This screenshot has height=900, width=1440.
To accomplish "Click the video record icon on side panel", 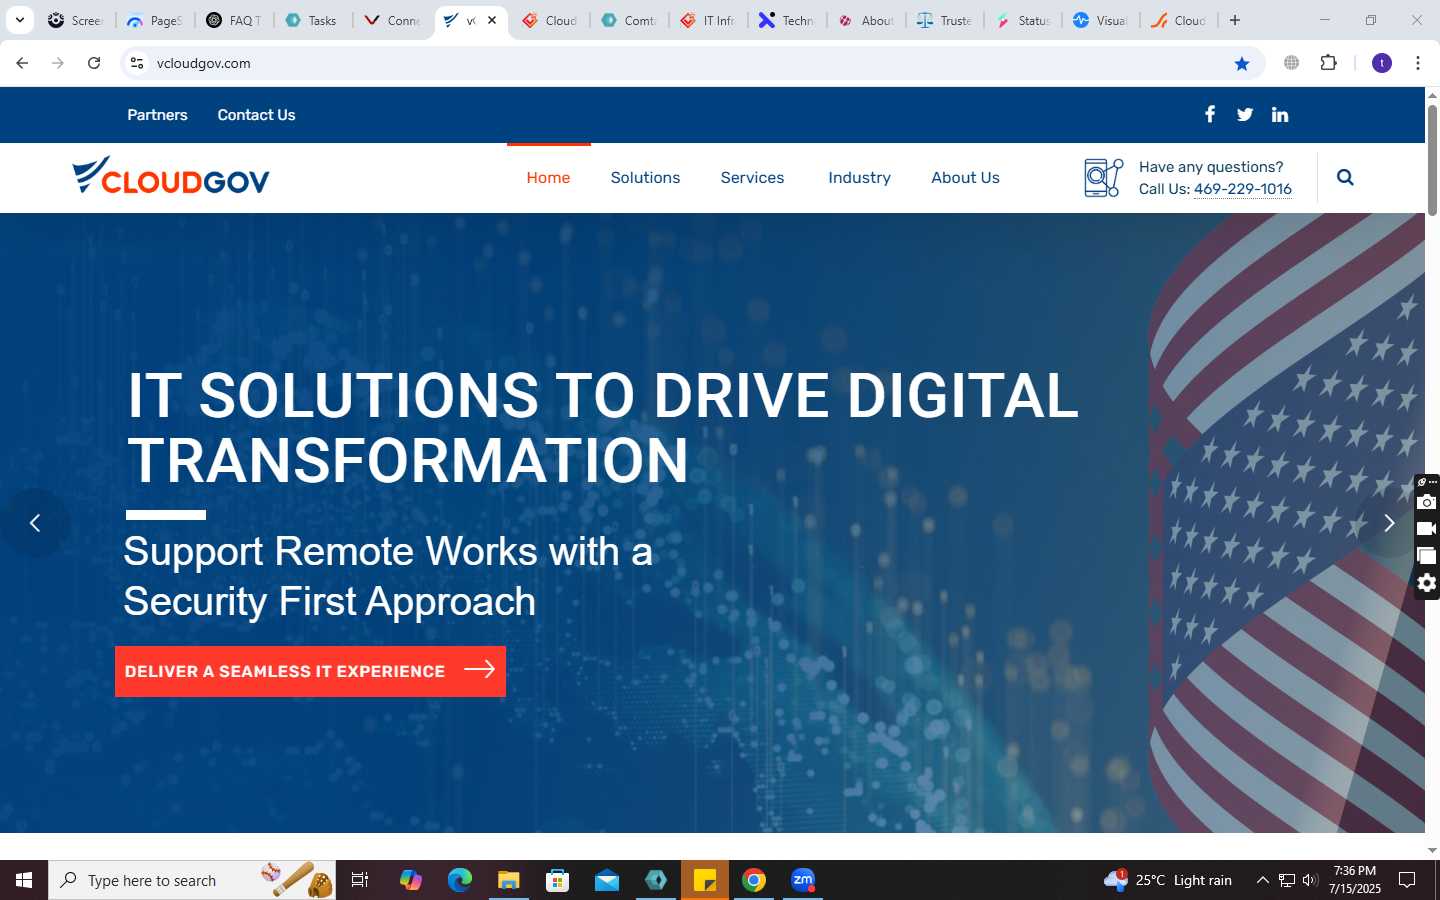I will pos(1427,529).
